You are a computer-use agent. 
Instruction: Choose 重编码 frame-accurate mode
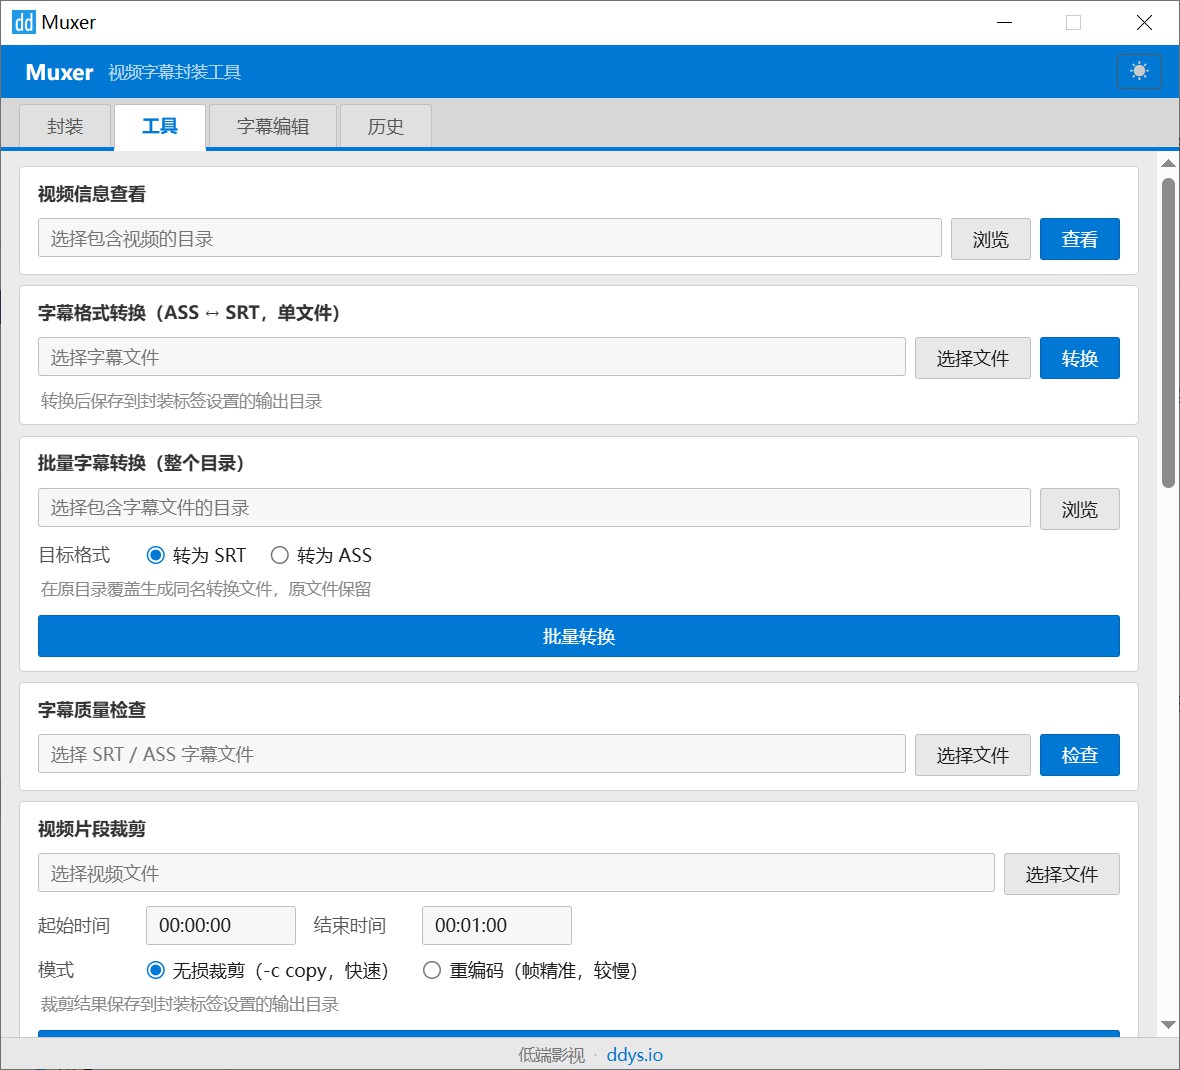click(432, 970)
